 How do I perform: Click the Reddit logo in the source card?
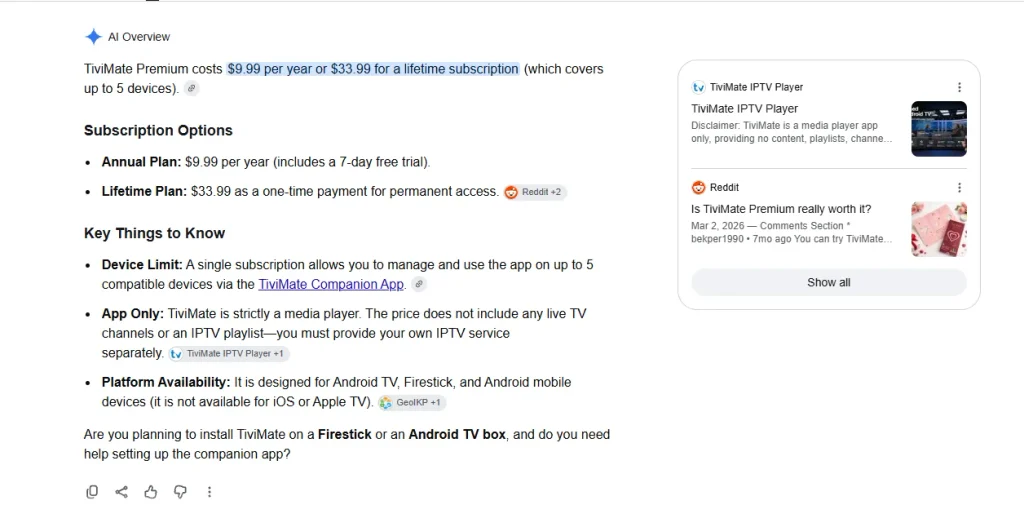coord(699,187)
